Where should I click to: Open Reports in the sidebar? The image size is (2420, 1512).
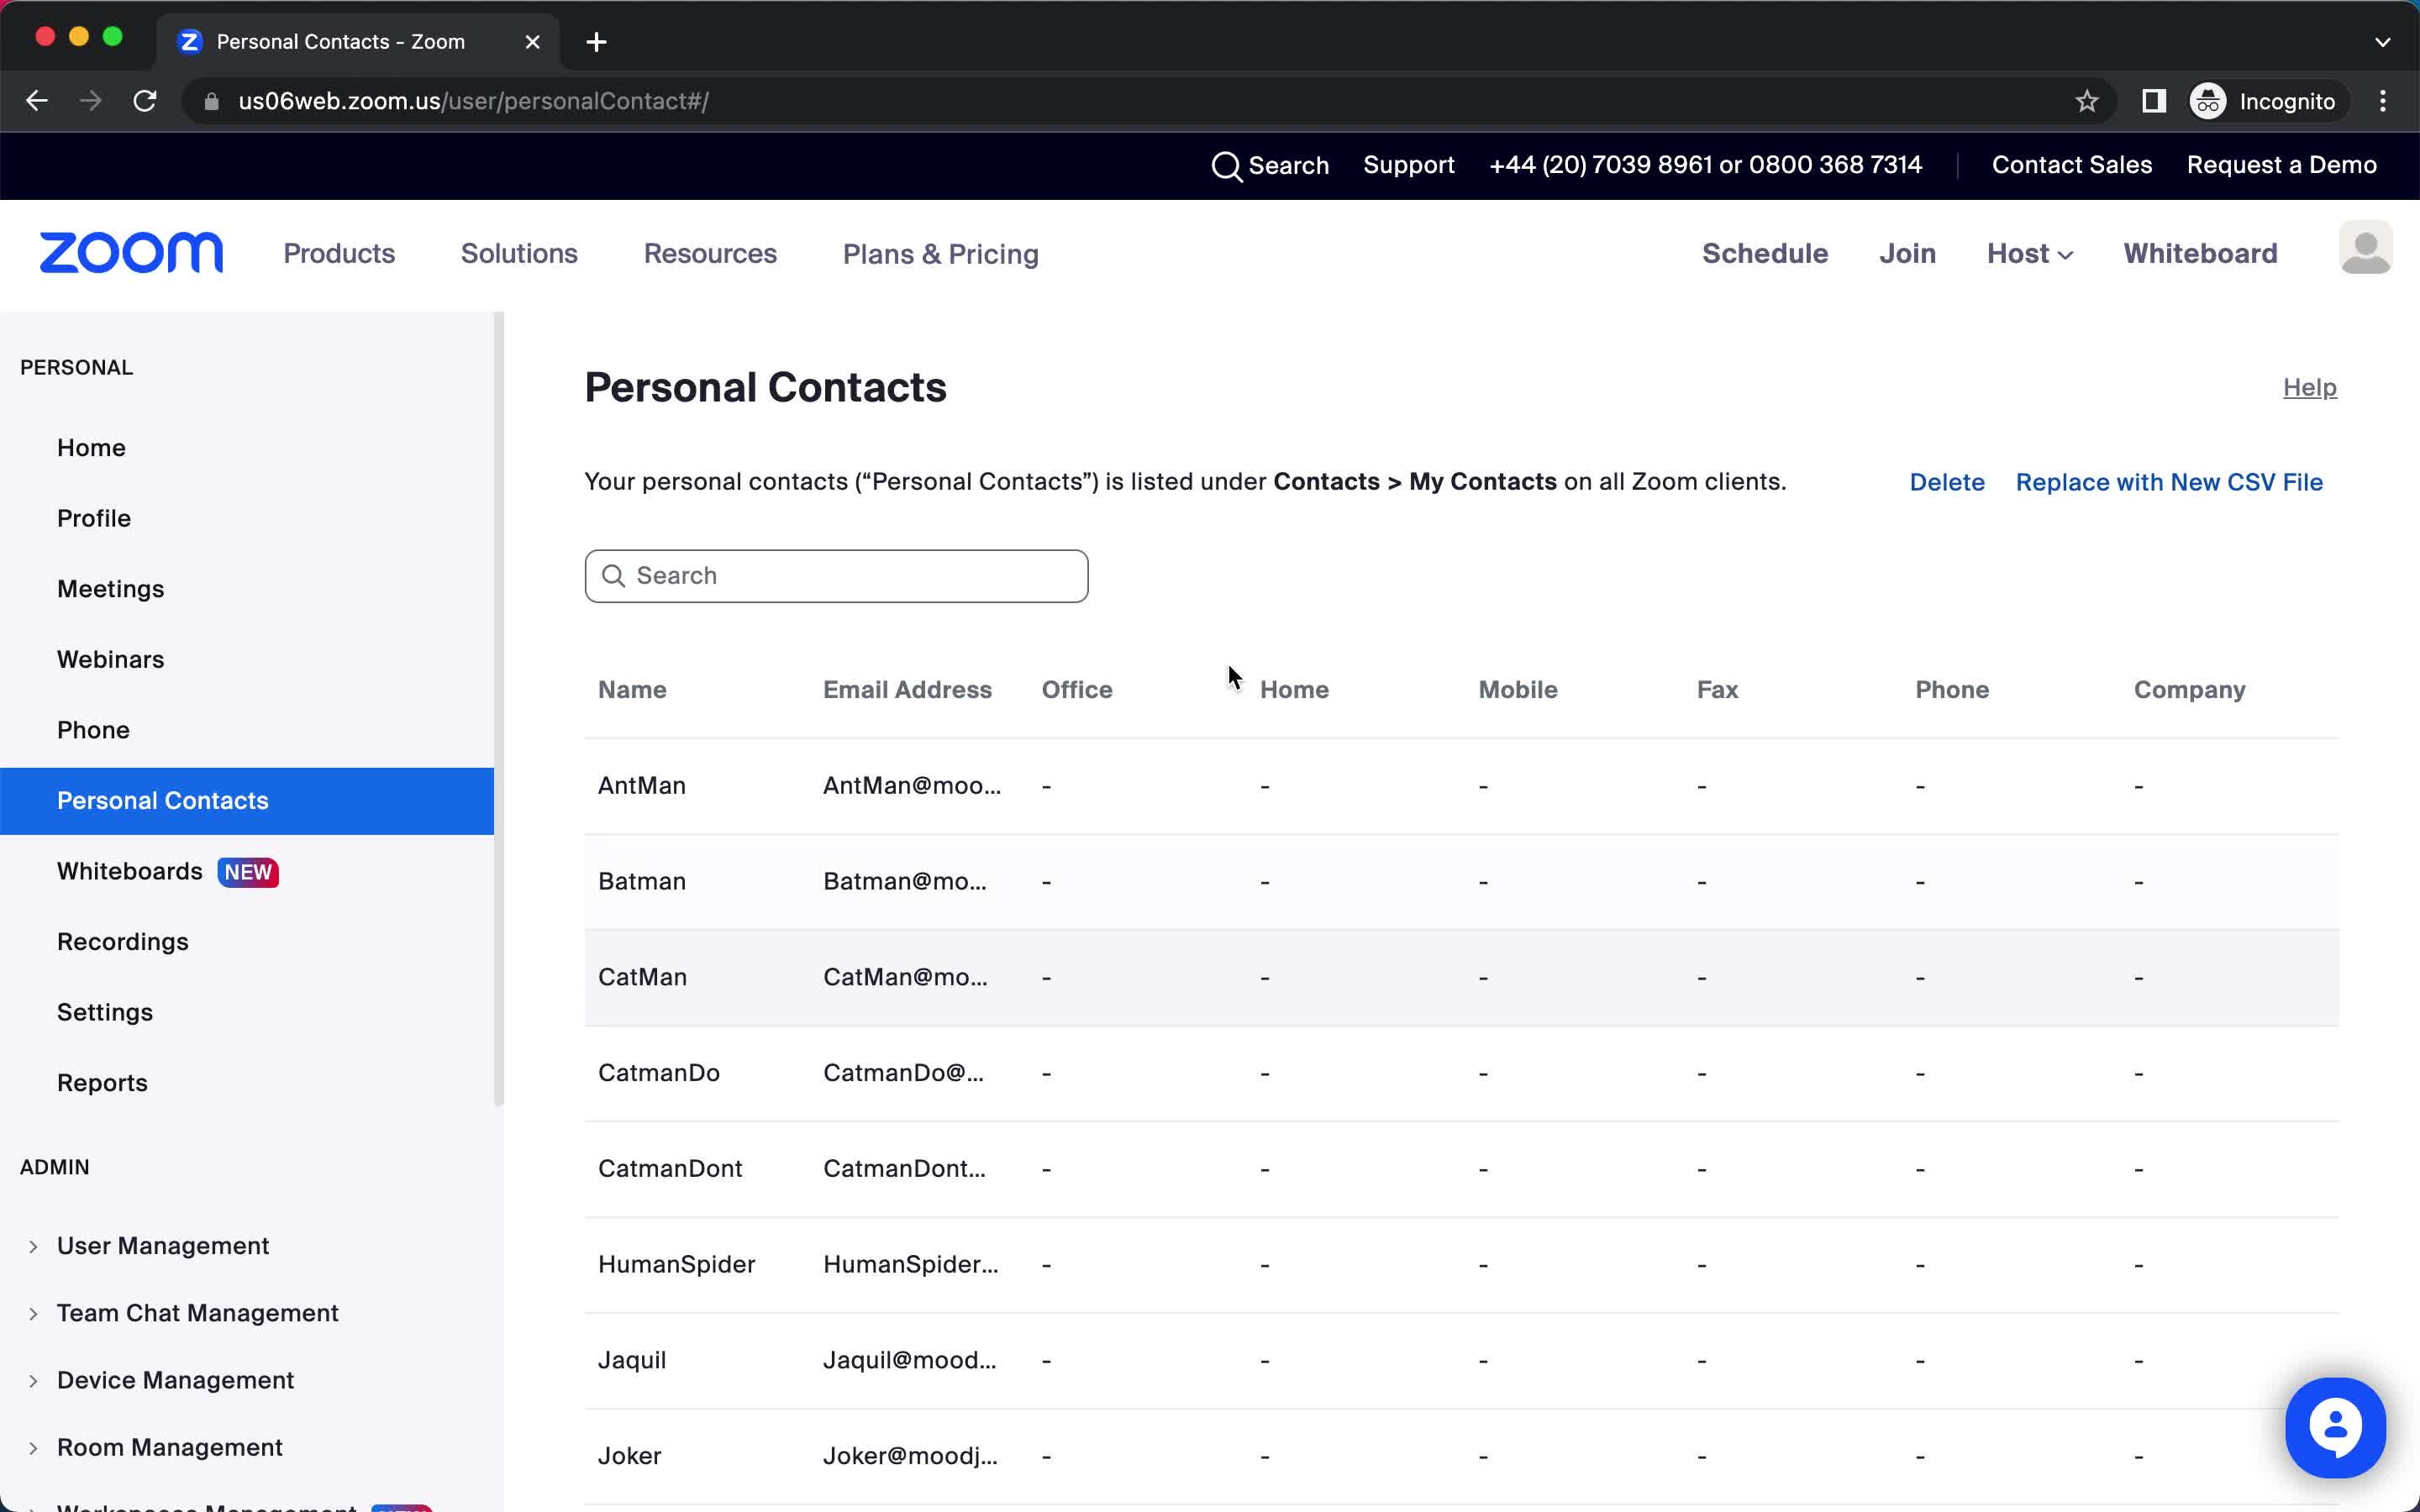click(102, 1083)
